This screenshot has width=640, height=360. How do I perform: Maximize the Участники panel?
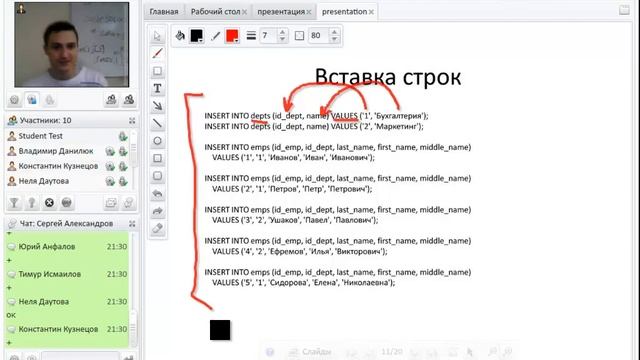click(x=132, y=120)
